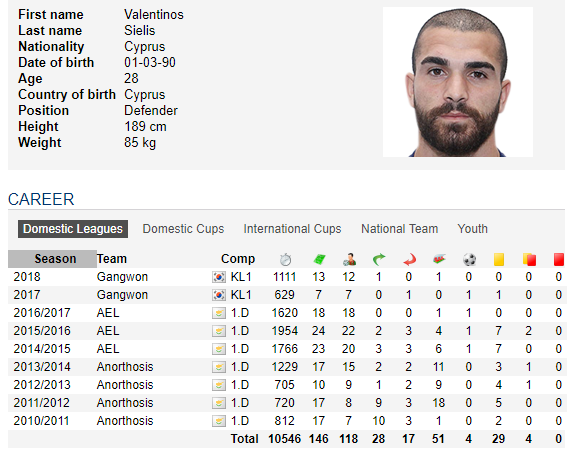
Task: Click the lineups player icon
Action: 349,259
